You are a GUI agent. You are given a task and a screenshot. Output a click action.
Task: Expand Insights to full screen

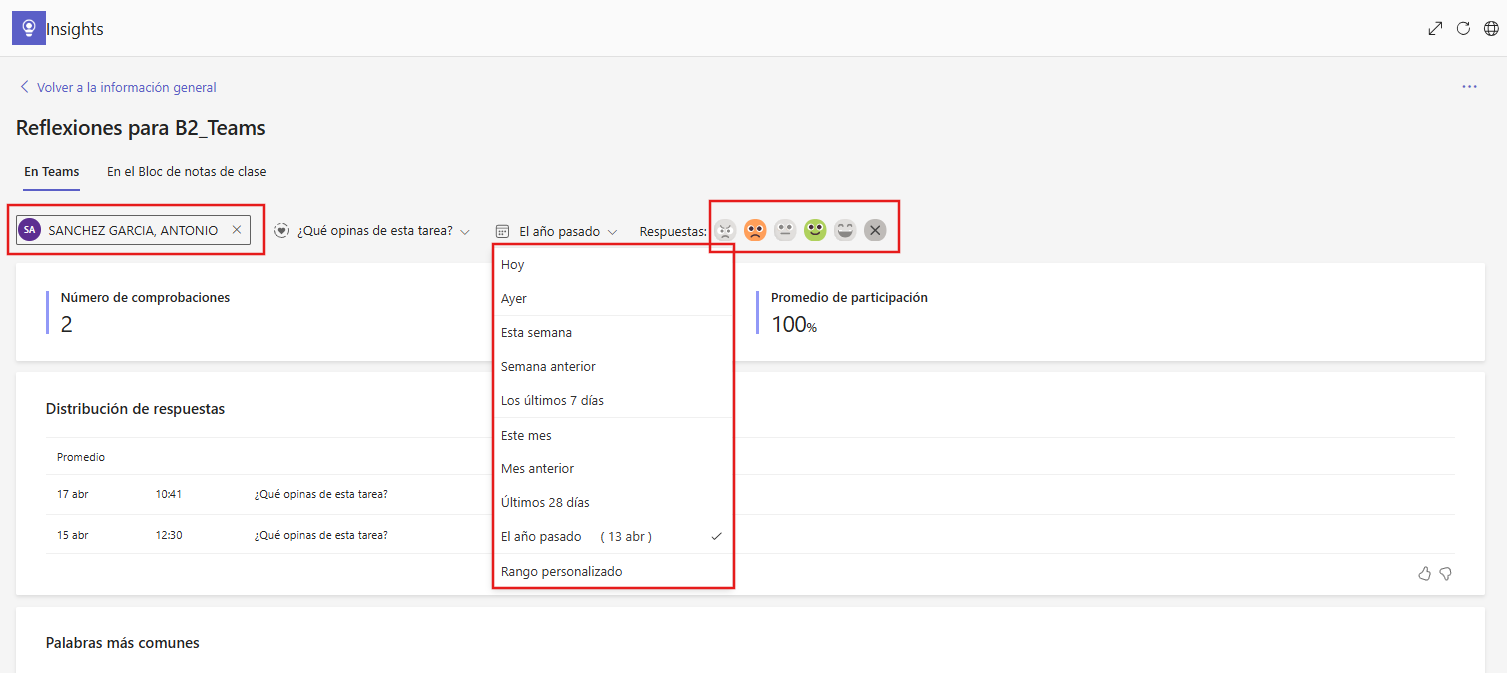click(1435, 29)
